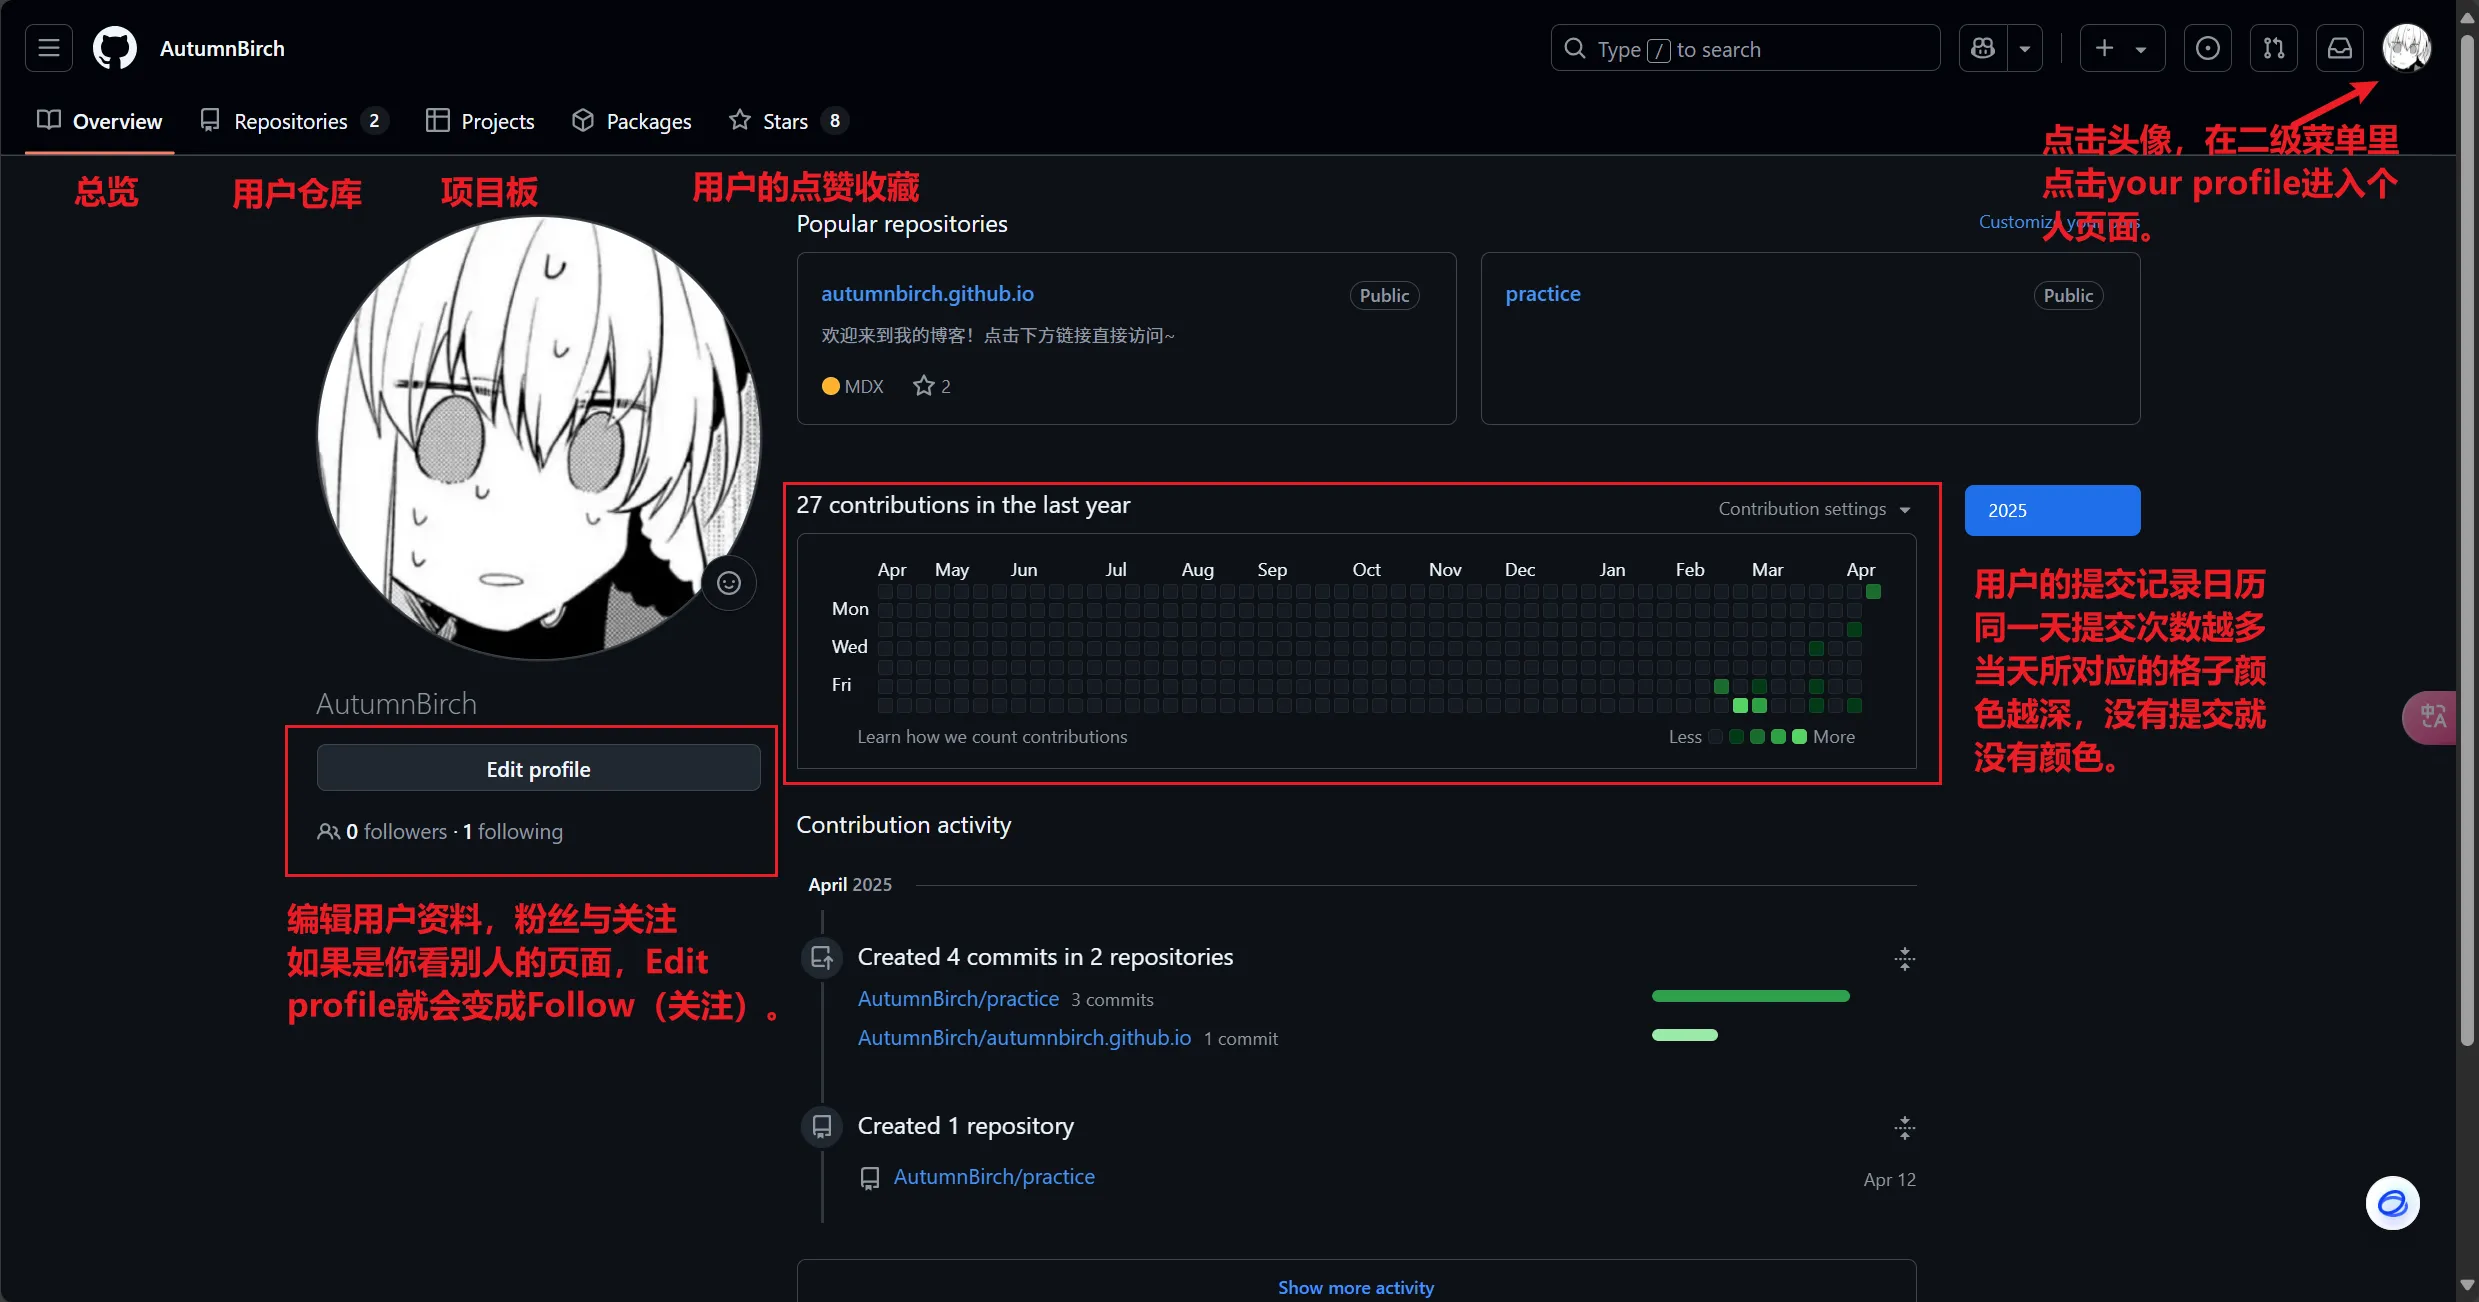Screen dimensions: 2479x1302
Task: Click the Public badge on practice card
Action: 2068,295
